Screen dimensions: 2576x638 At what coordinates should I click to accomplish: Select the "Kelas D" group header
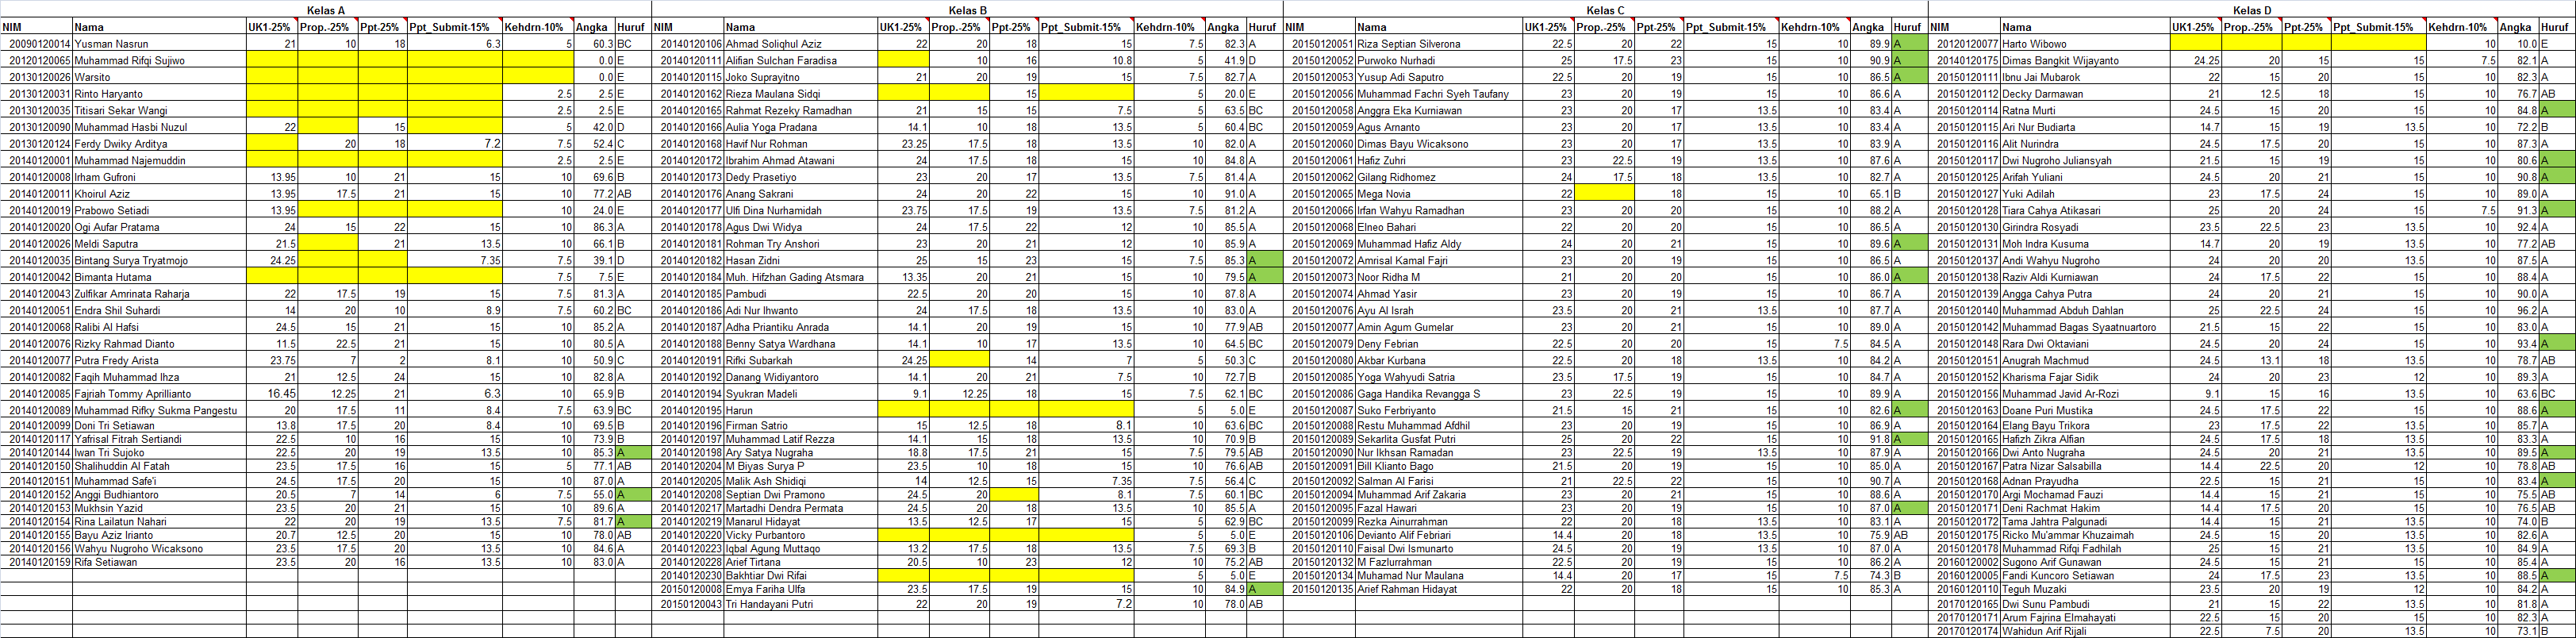pyautogui.click(x=2252, y=10)
